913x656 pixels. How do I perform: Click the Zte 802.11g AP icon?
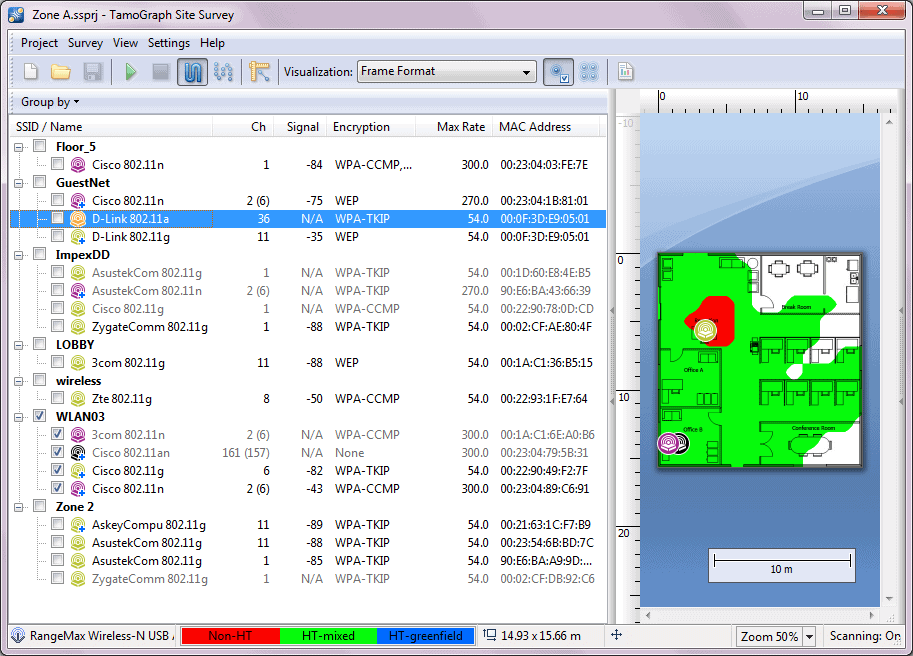pos(77,399)
